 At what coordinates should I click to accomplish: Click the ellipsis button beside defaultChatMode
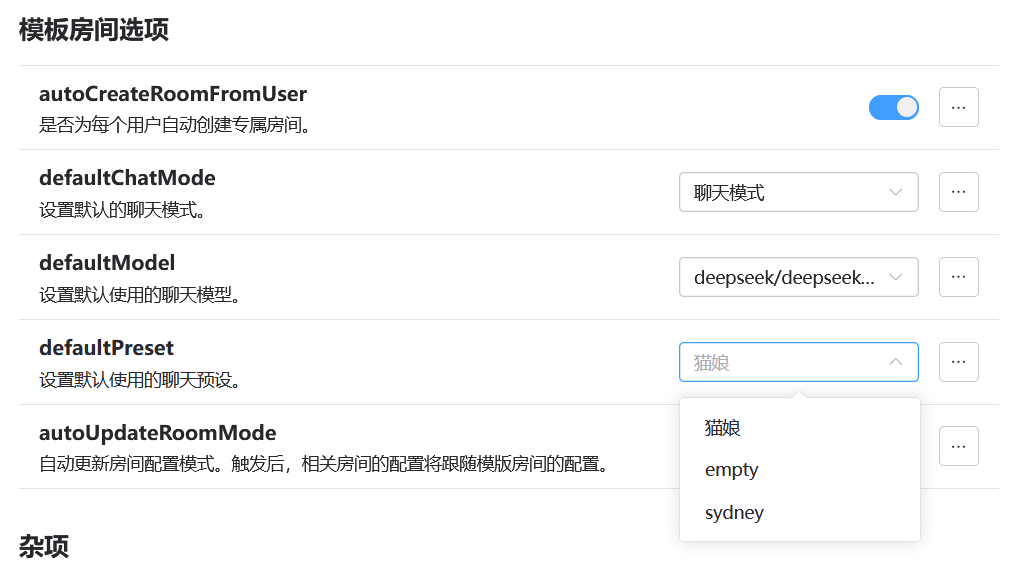958,192
